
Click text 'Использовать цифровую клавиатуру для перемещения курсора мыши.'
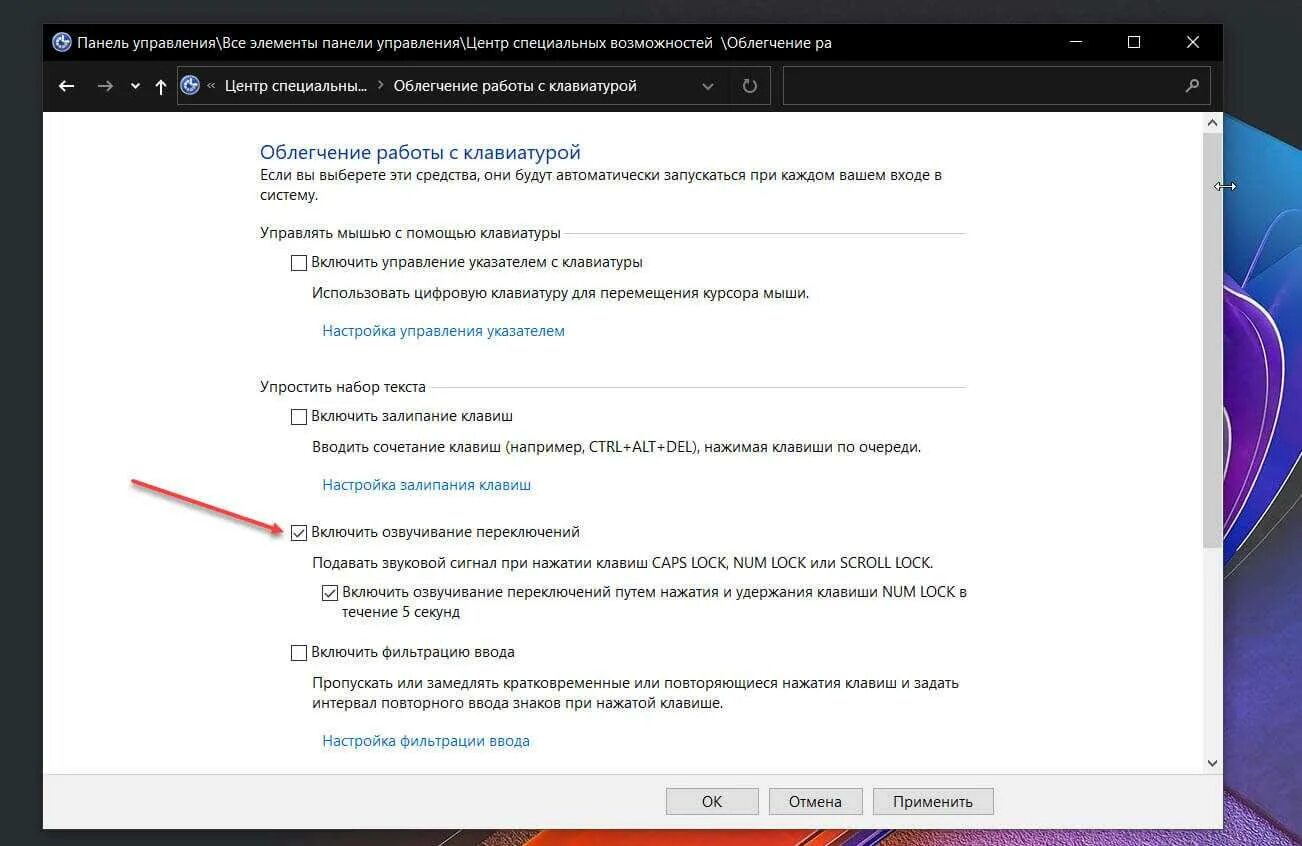(560, 294)
